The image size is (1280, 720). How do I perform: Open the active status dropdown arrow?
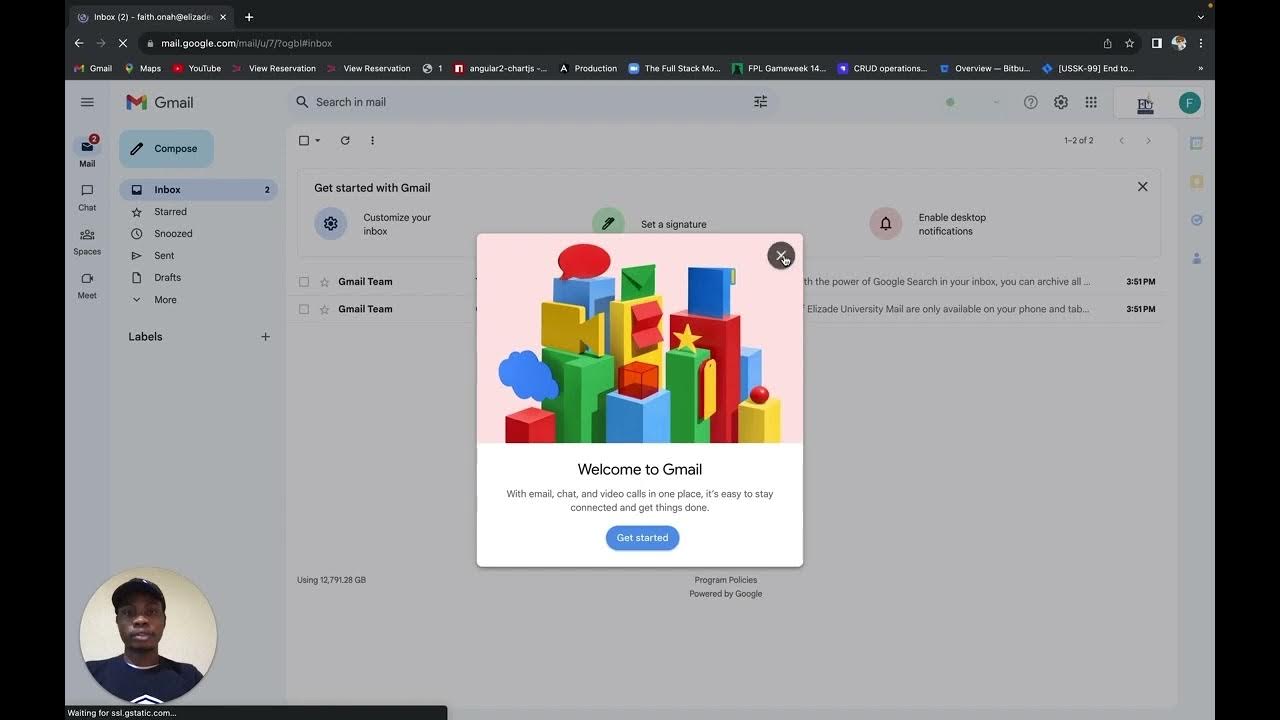tap(996, 102)
